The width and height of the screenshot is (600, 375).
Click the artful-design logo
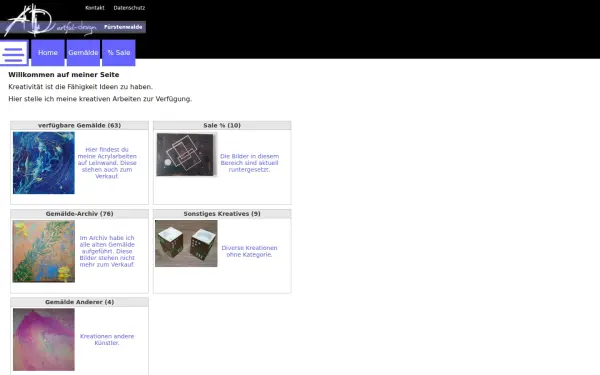[x=50, y=21]
